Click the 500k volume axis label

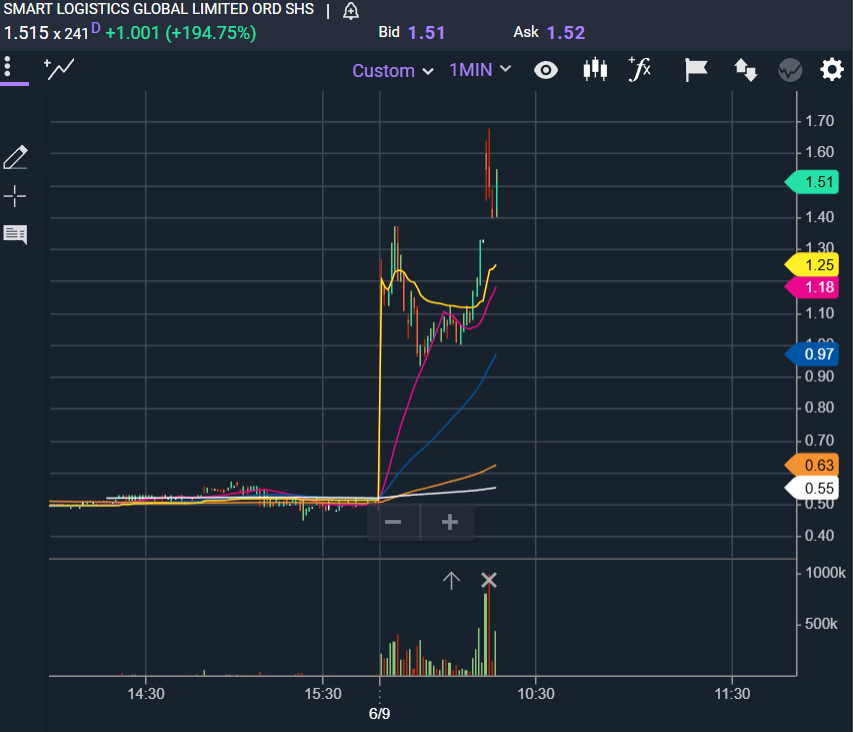pyautogui.click(x=821, y=623)
